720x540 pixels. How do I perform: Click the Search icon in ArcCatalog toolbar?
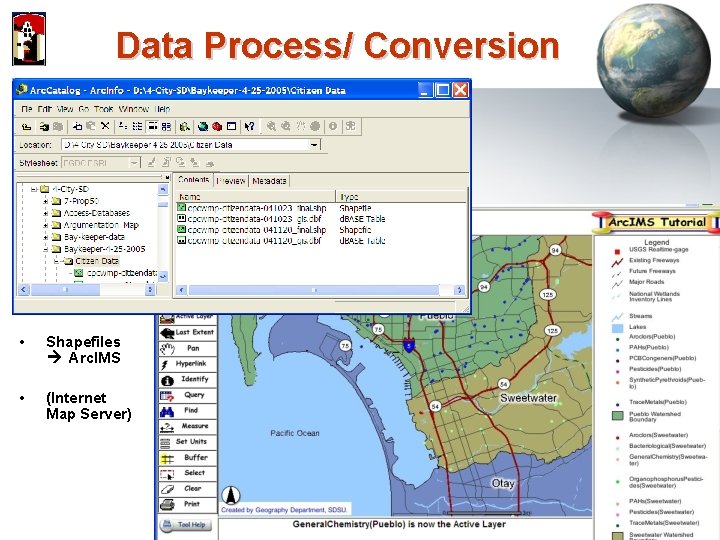click(x=185, y=126)
